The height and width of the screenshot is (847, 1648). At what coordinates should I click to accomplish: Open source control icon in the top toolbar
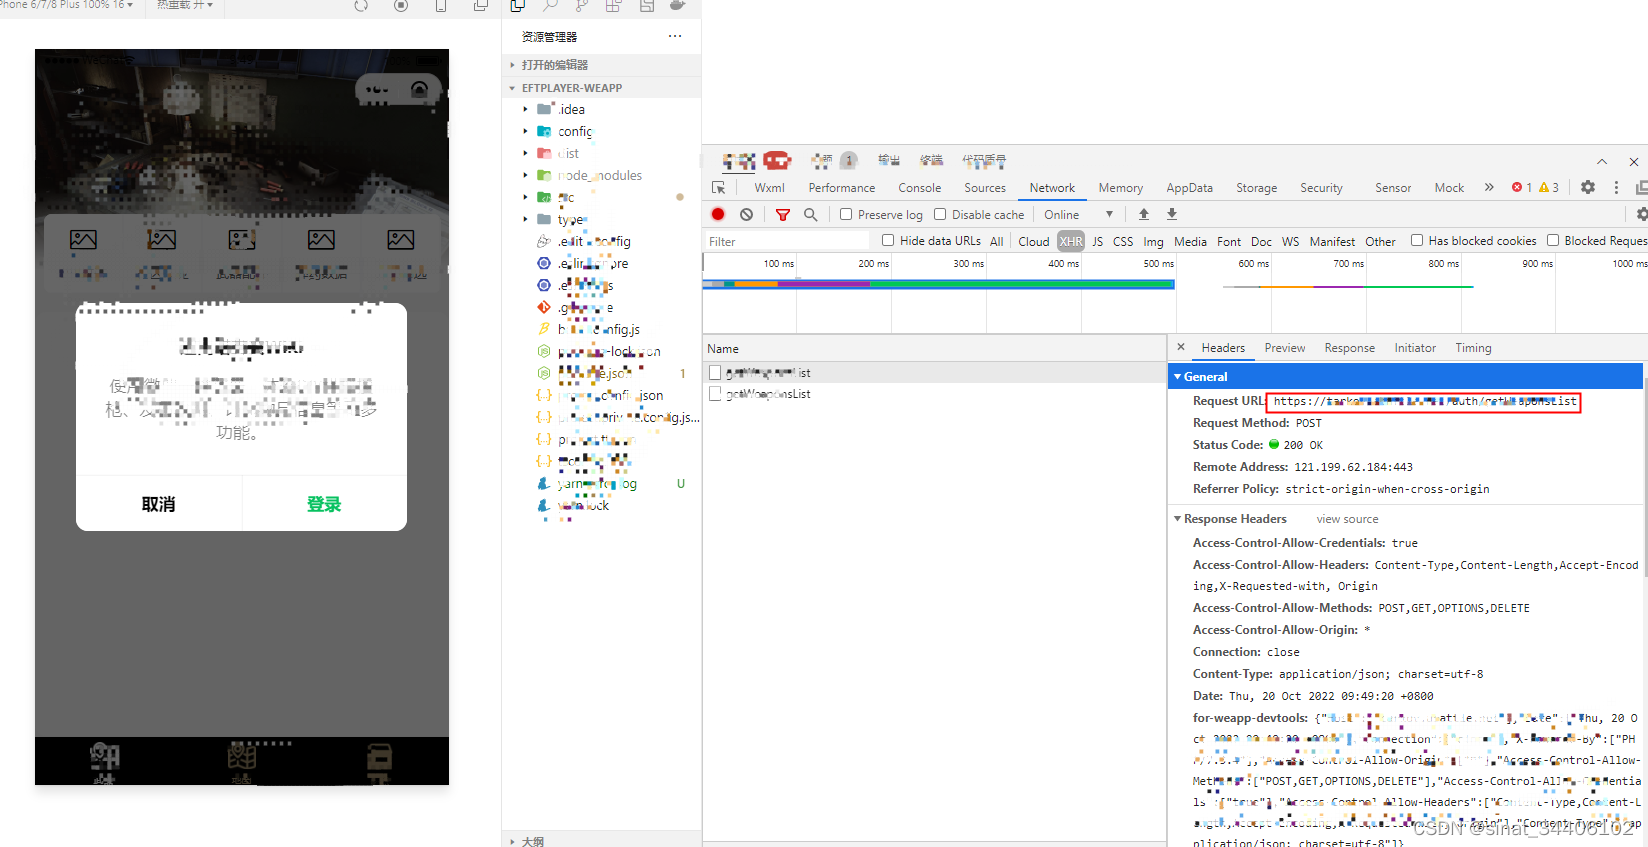pyautogui.click(x=581, y=5)
